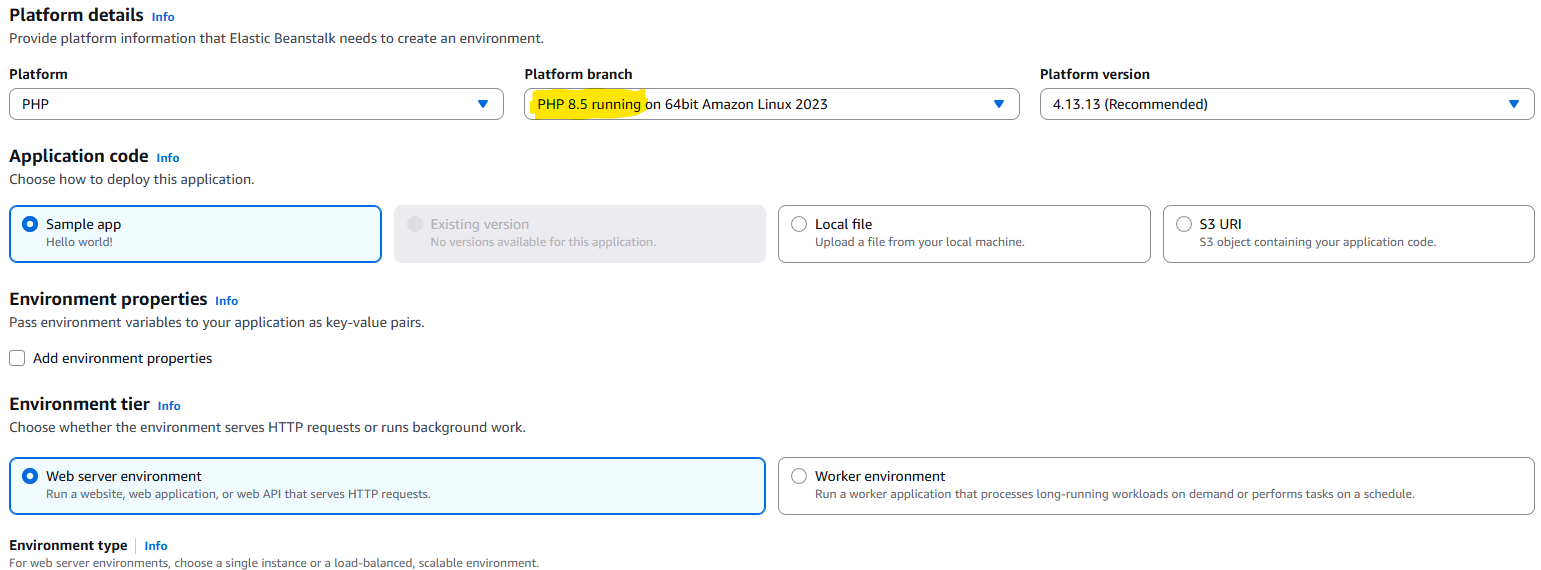
Task: Click the 'Hello world!' description text
Action: [x=80, y=242]
